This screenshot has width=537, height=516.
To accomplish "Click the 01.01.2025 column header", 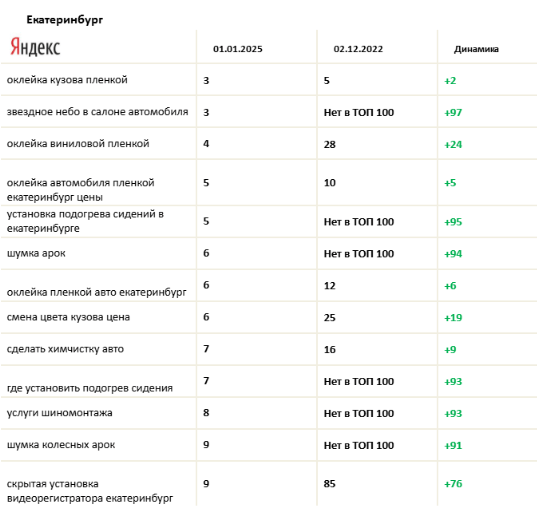I will [x=238, y=49].
